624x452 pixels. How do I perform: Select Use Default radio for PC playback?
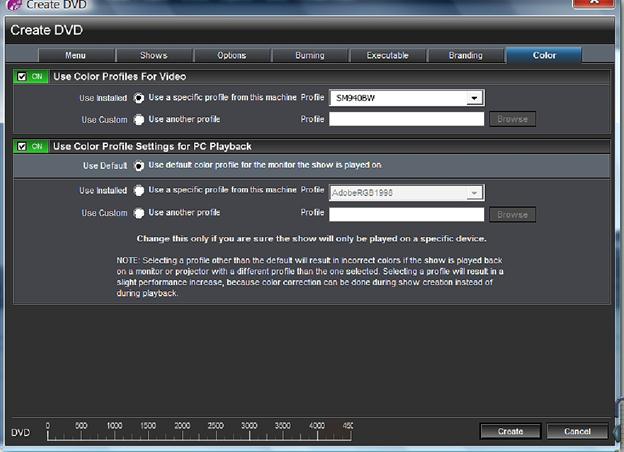[x=138, y=166]
